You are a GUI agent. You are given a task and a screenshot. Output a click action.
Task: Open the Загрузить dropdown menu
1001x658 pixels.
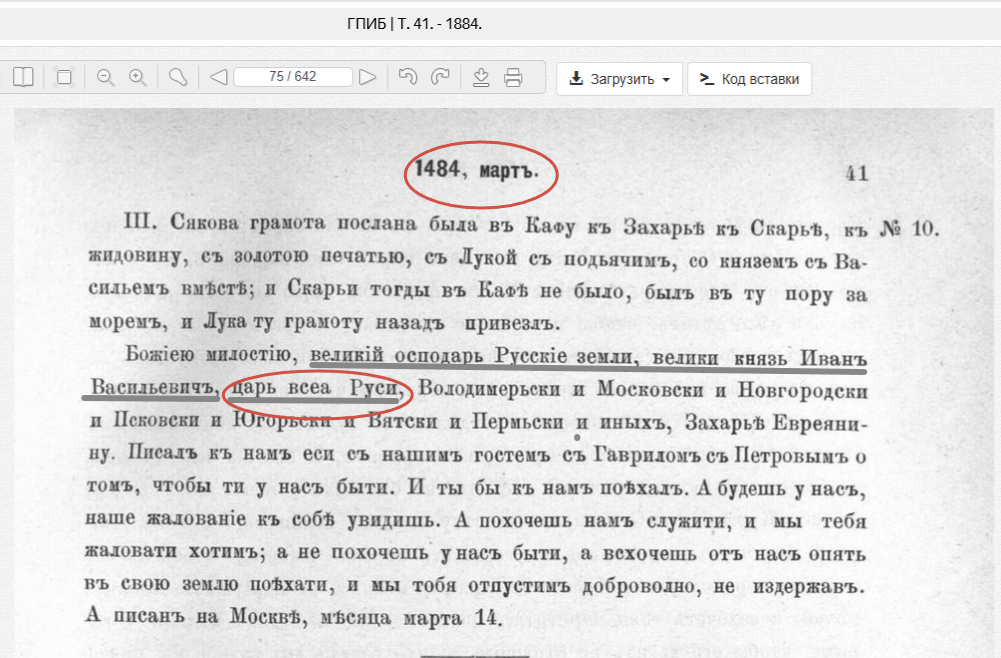point(619,79)
